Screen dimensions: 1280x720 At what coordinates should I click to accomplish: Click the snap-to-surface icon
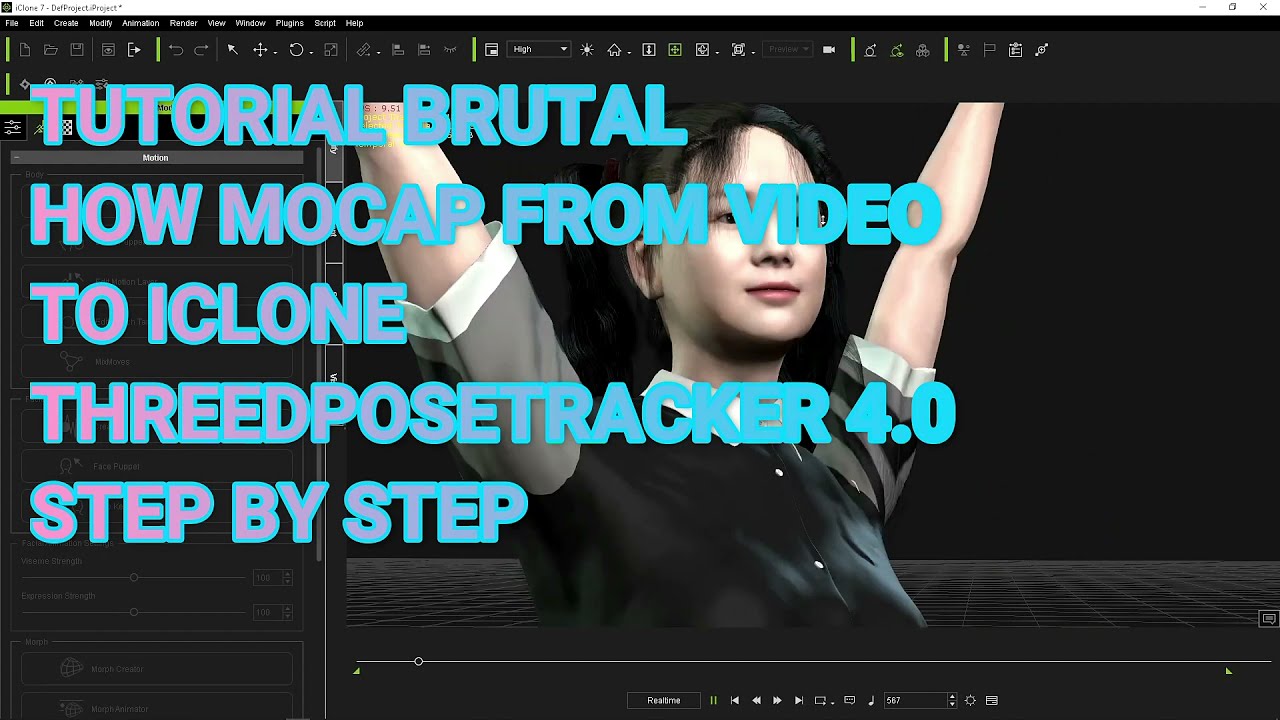pos(423,50)
